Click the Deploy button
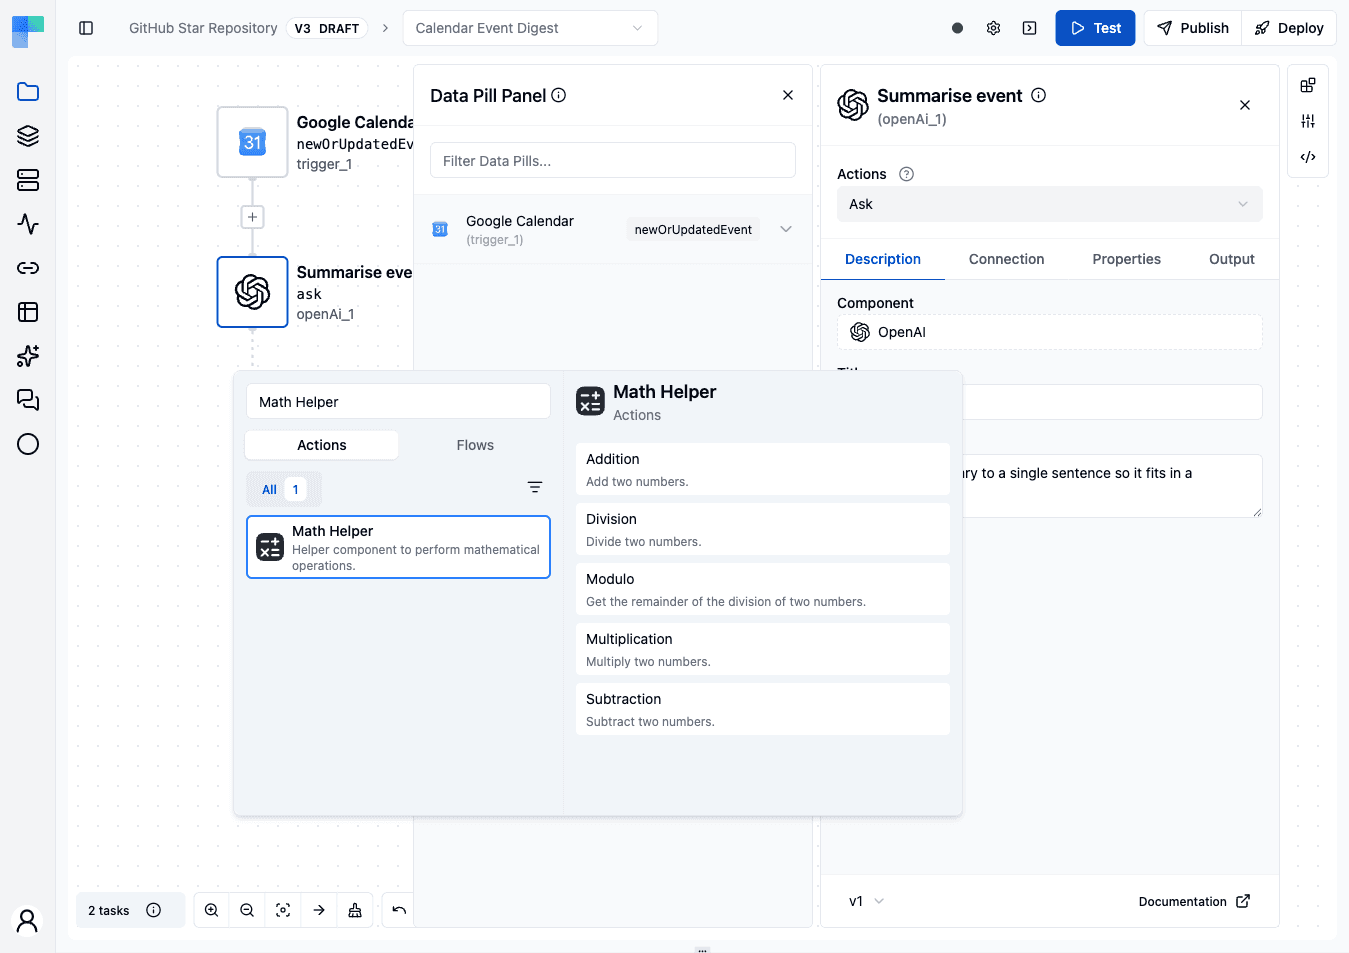This screenshot has height=953, width=1349. (x=1289, y=28)
